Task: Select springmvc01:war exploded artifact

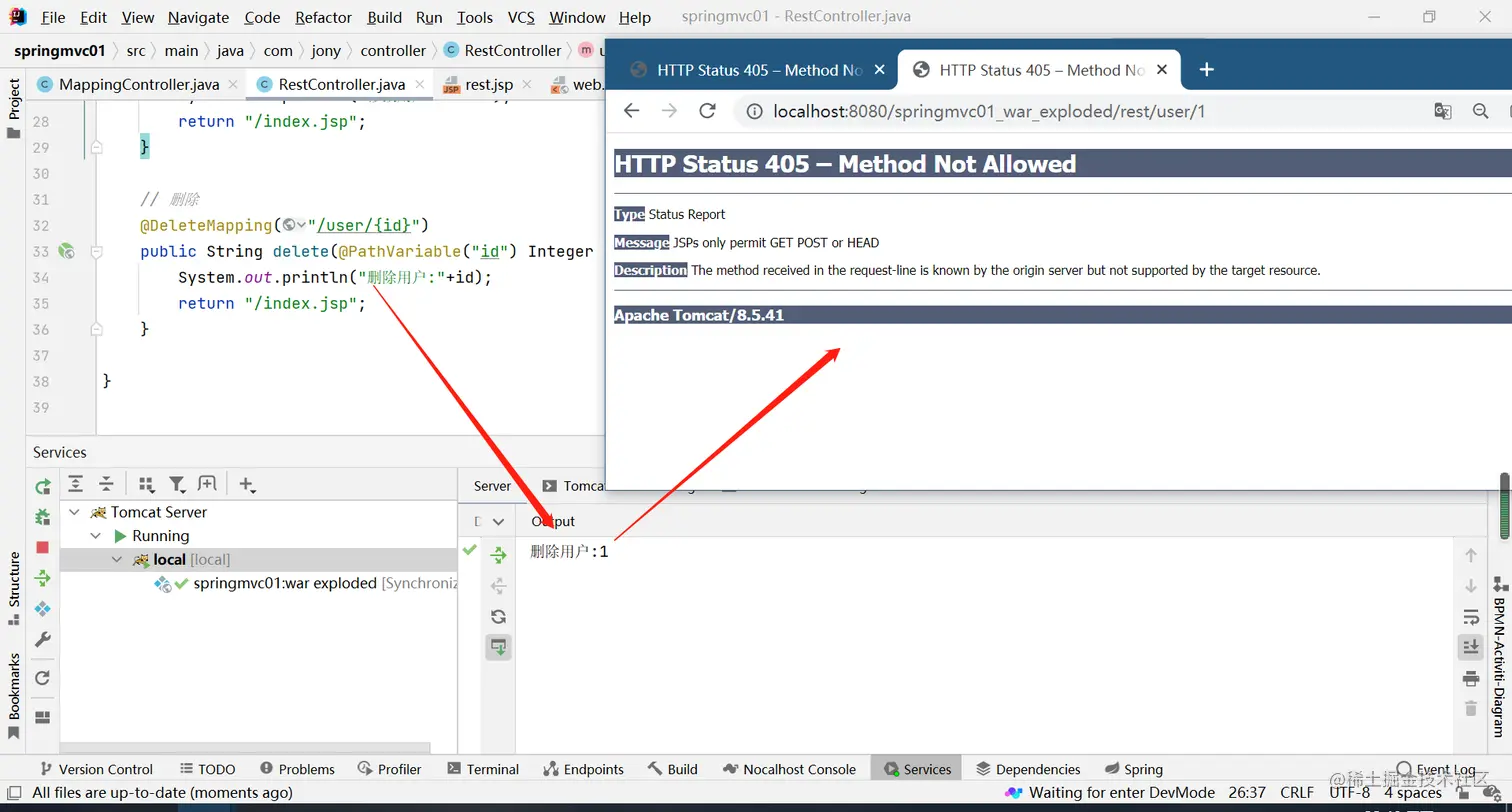Action: 285,583
